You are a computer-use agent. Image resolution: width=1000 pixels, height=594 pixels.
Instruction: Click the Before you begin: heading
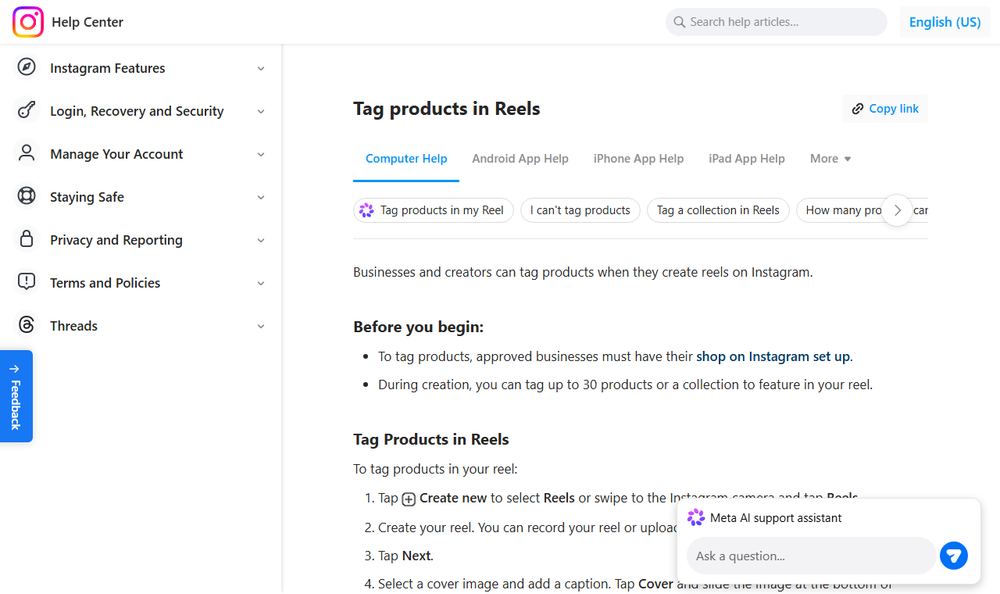[418, 327]
